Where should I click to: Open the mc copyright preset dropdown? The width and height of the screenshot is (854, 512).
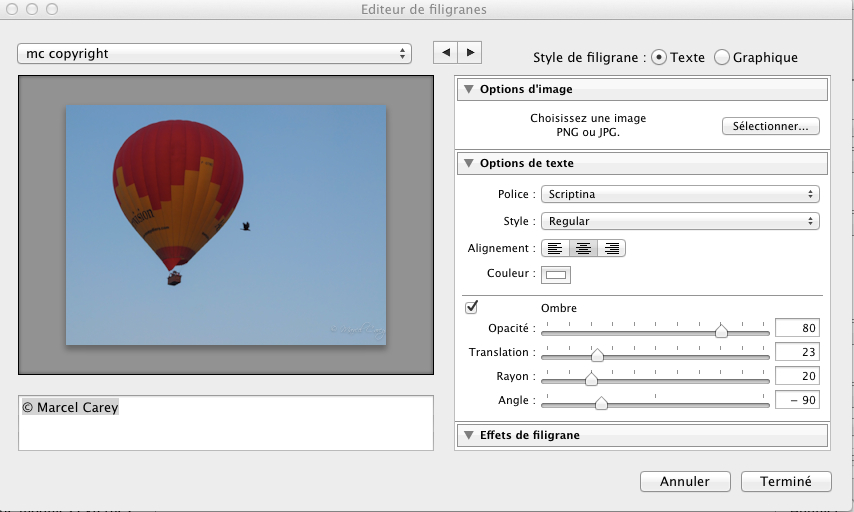[x=214, y=53]
